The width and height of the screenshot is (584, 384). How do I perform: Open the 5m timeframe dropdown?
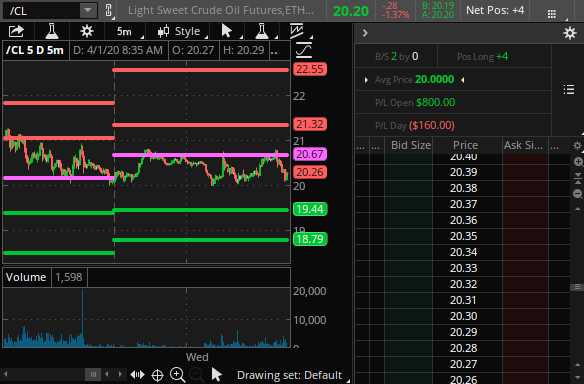point(124,32)
